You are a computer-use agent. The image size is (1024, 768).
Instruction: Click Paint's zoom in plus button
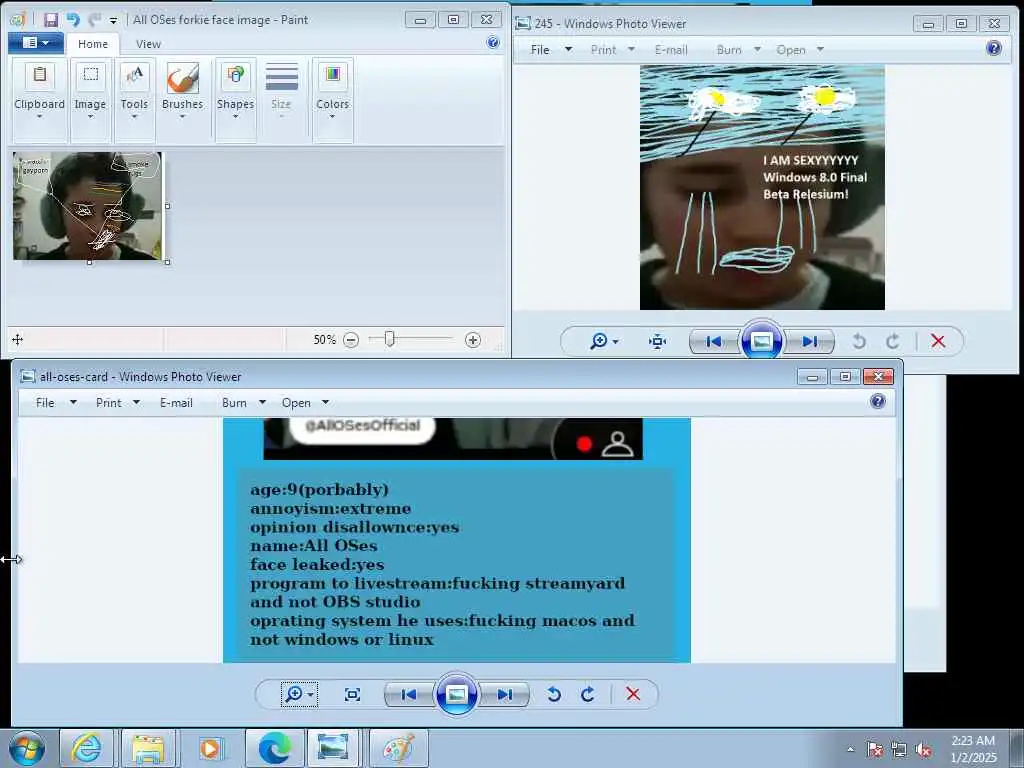pyautogui.click(x=473, y=340)
